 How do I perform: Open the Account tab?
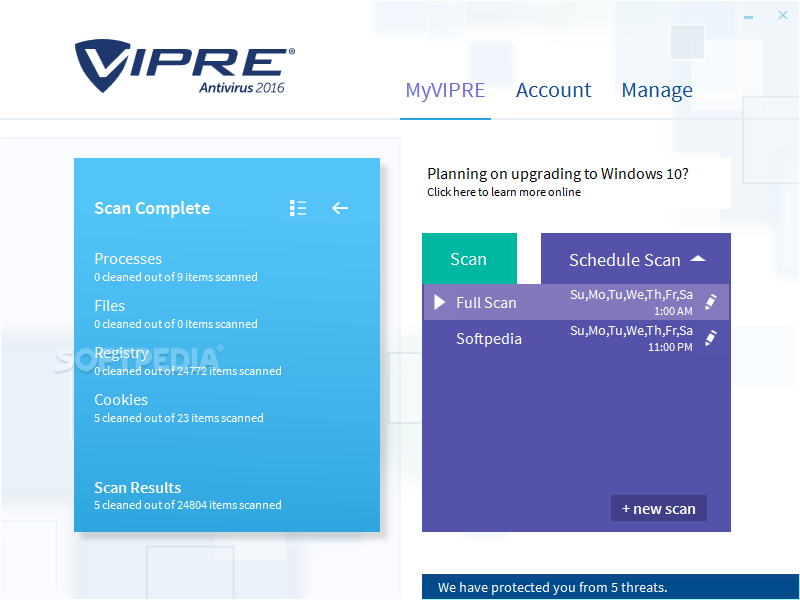553,90
